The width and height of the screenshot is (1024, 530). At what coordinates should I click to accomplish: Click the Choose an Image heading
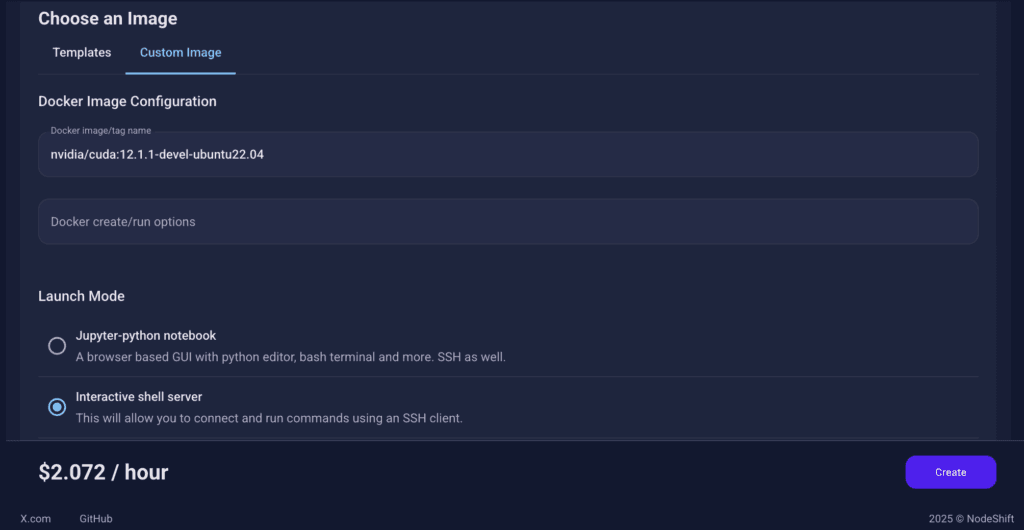click(107, 18)
